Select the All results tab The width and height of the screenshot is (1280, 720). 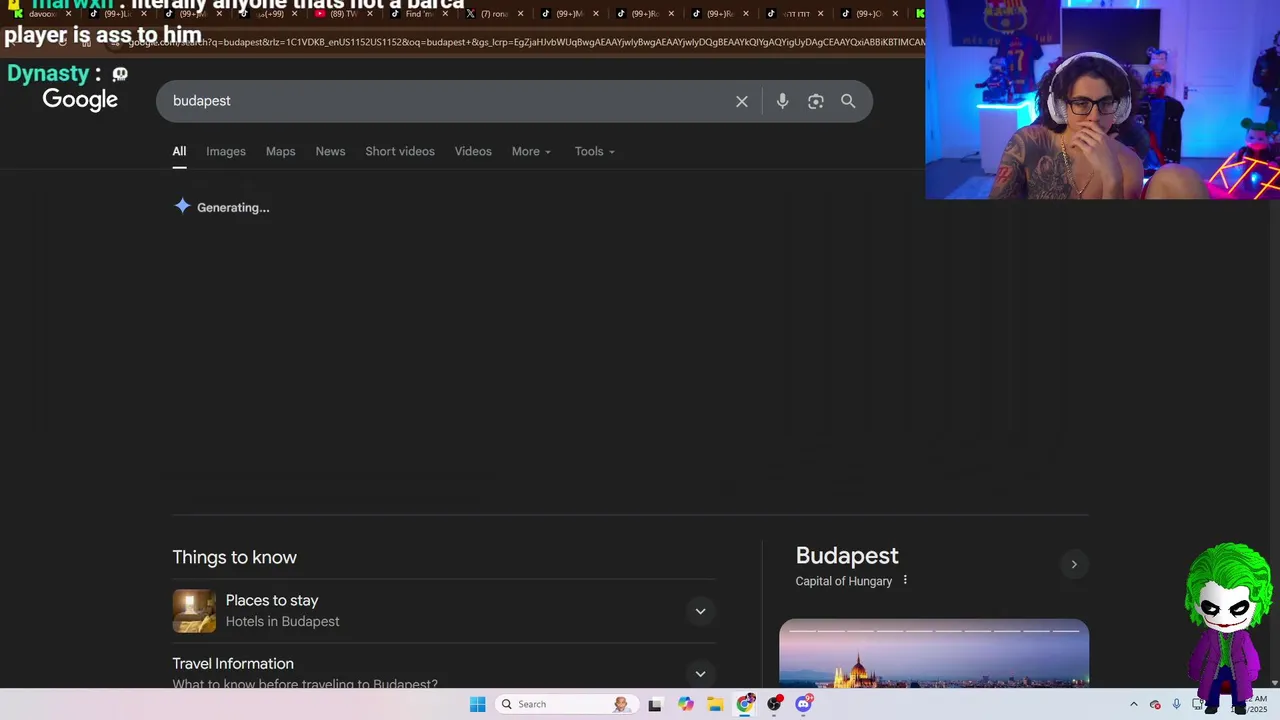[179, 151]
